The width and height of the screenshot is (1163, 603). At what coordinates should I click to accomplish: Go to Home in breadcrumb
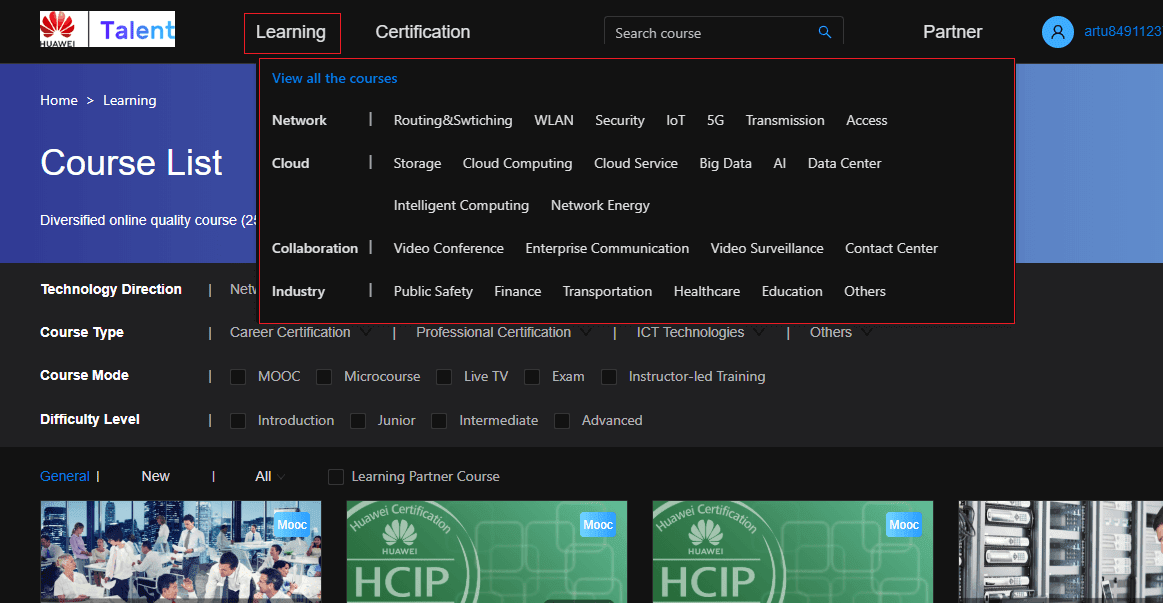[x=58, y=100]
